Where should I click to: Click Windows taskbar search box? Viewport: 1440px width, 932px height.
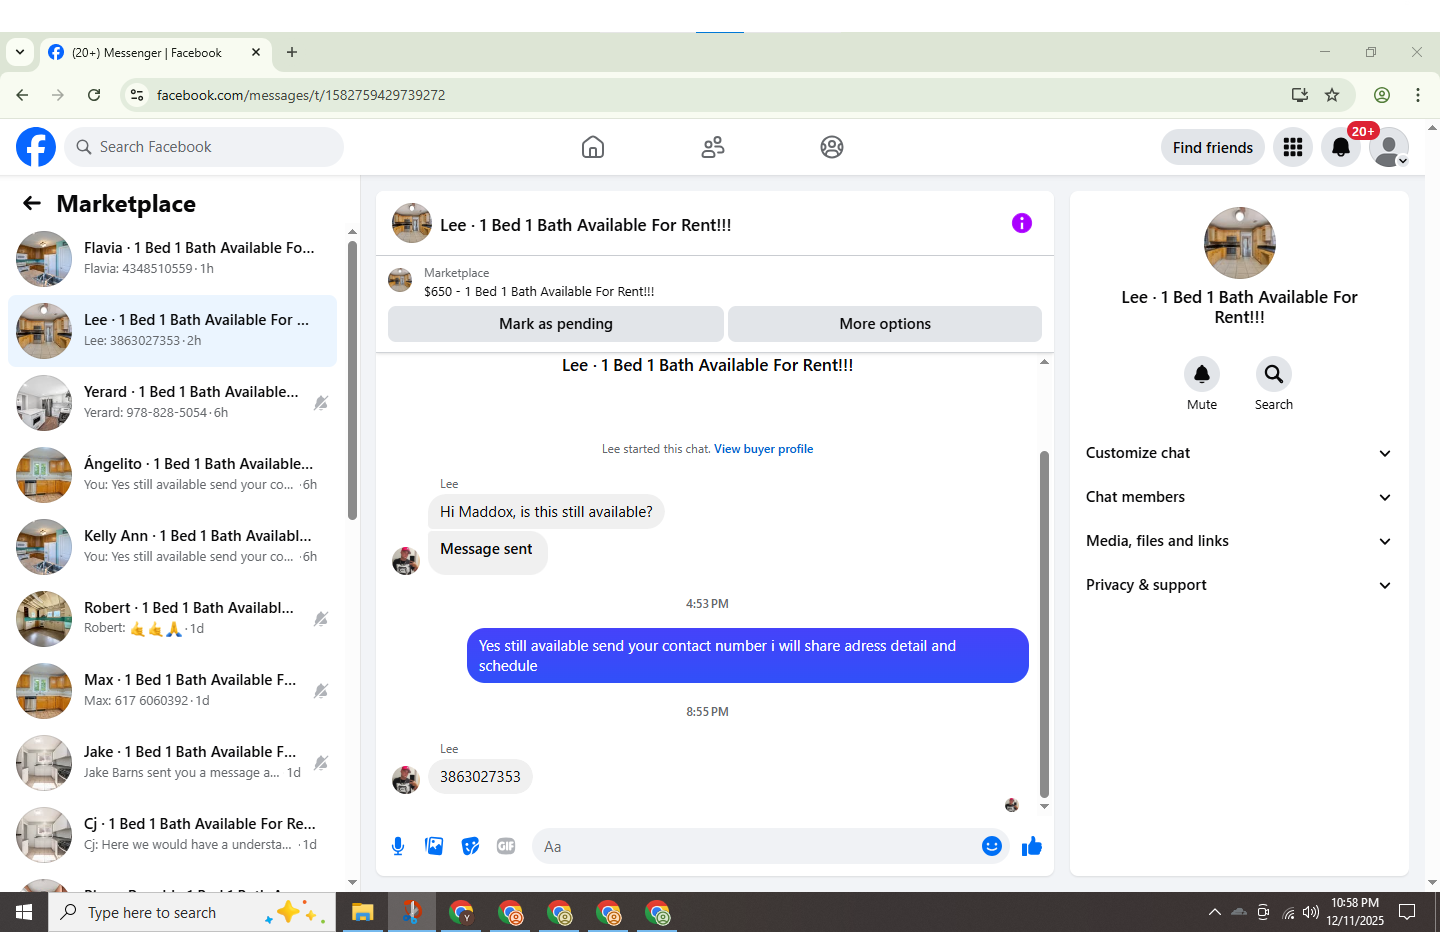pos(192,912)
